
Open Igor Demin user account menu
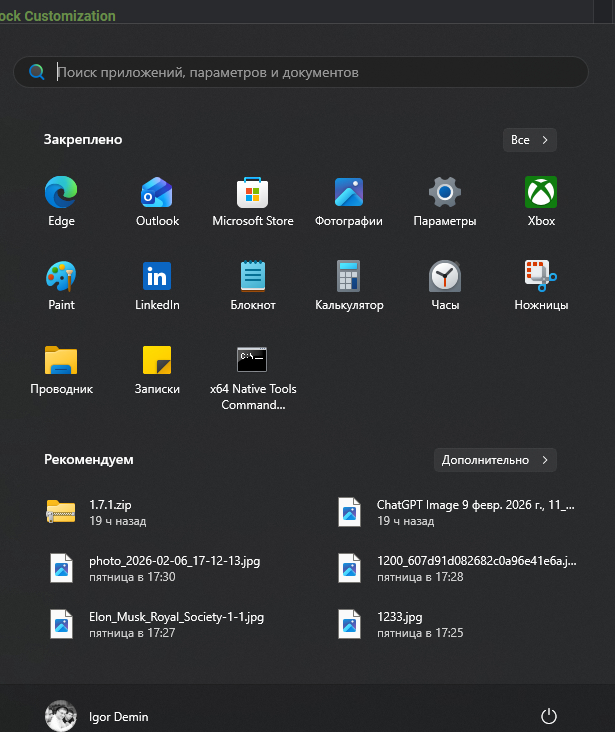pyautogui.click(x=97, y=716)
